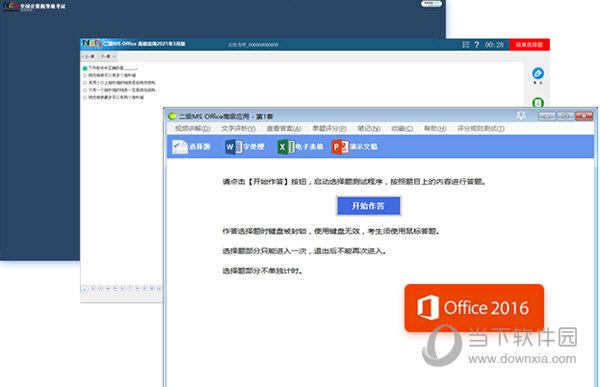Click the red 结束选择题 button
This screenshot has width=600, height=387.
[529, 44]
